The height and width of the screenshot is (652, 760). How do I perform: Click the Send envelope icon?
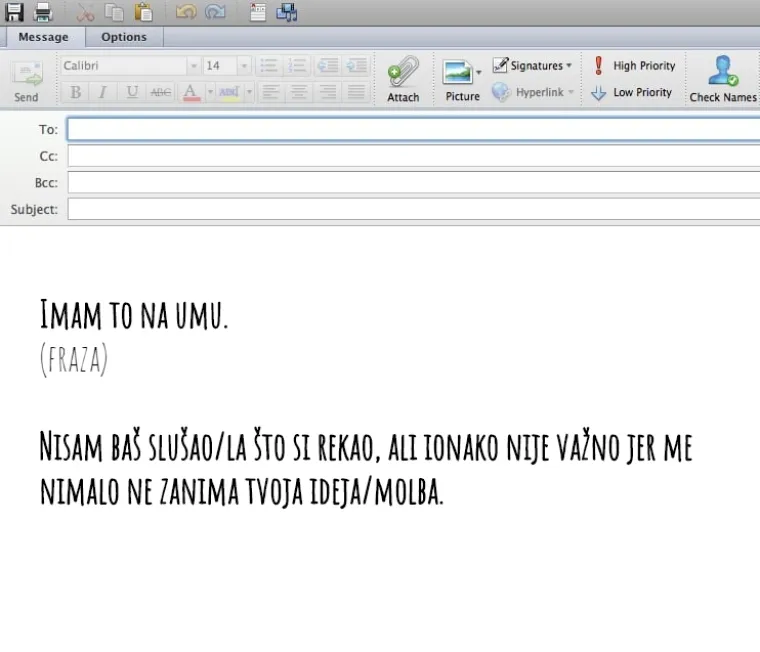[x=27, y=80]
